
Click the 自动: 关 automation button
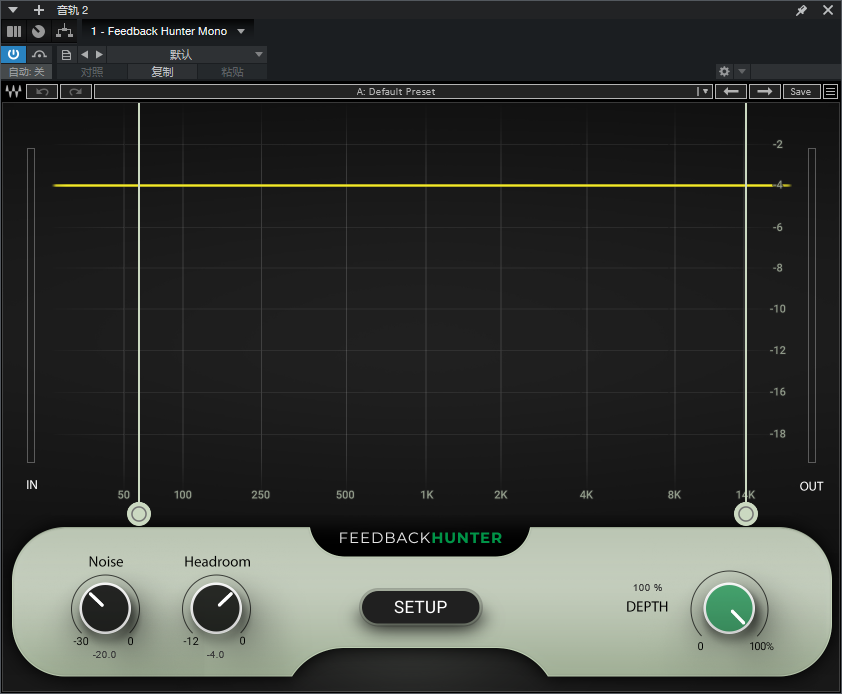tap(27, 71)
